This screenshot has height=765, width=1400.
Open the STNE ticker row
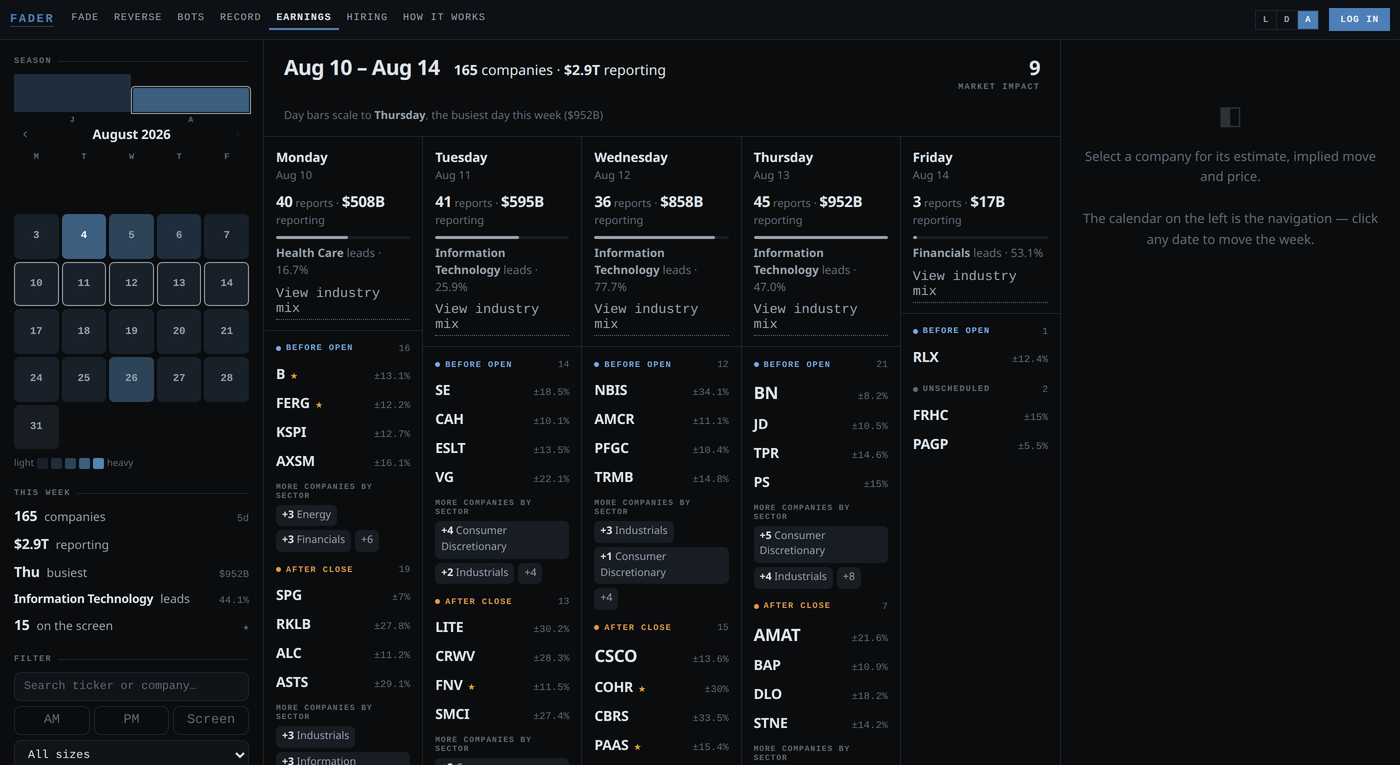pyautogui.click(x=820, y=724)
